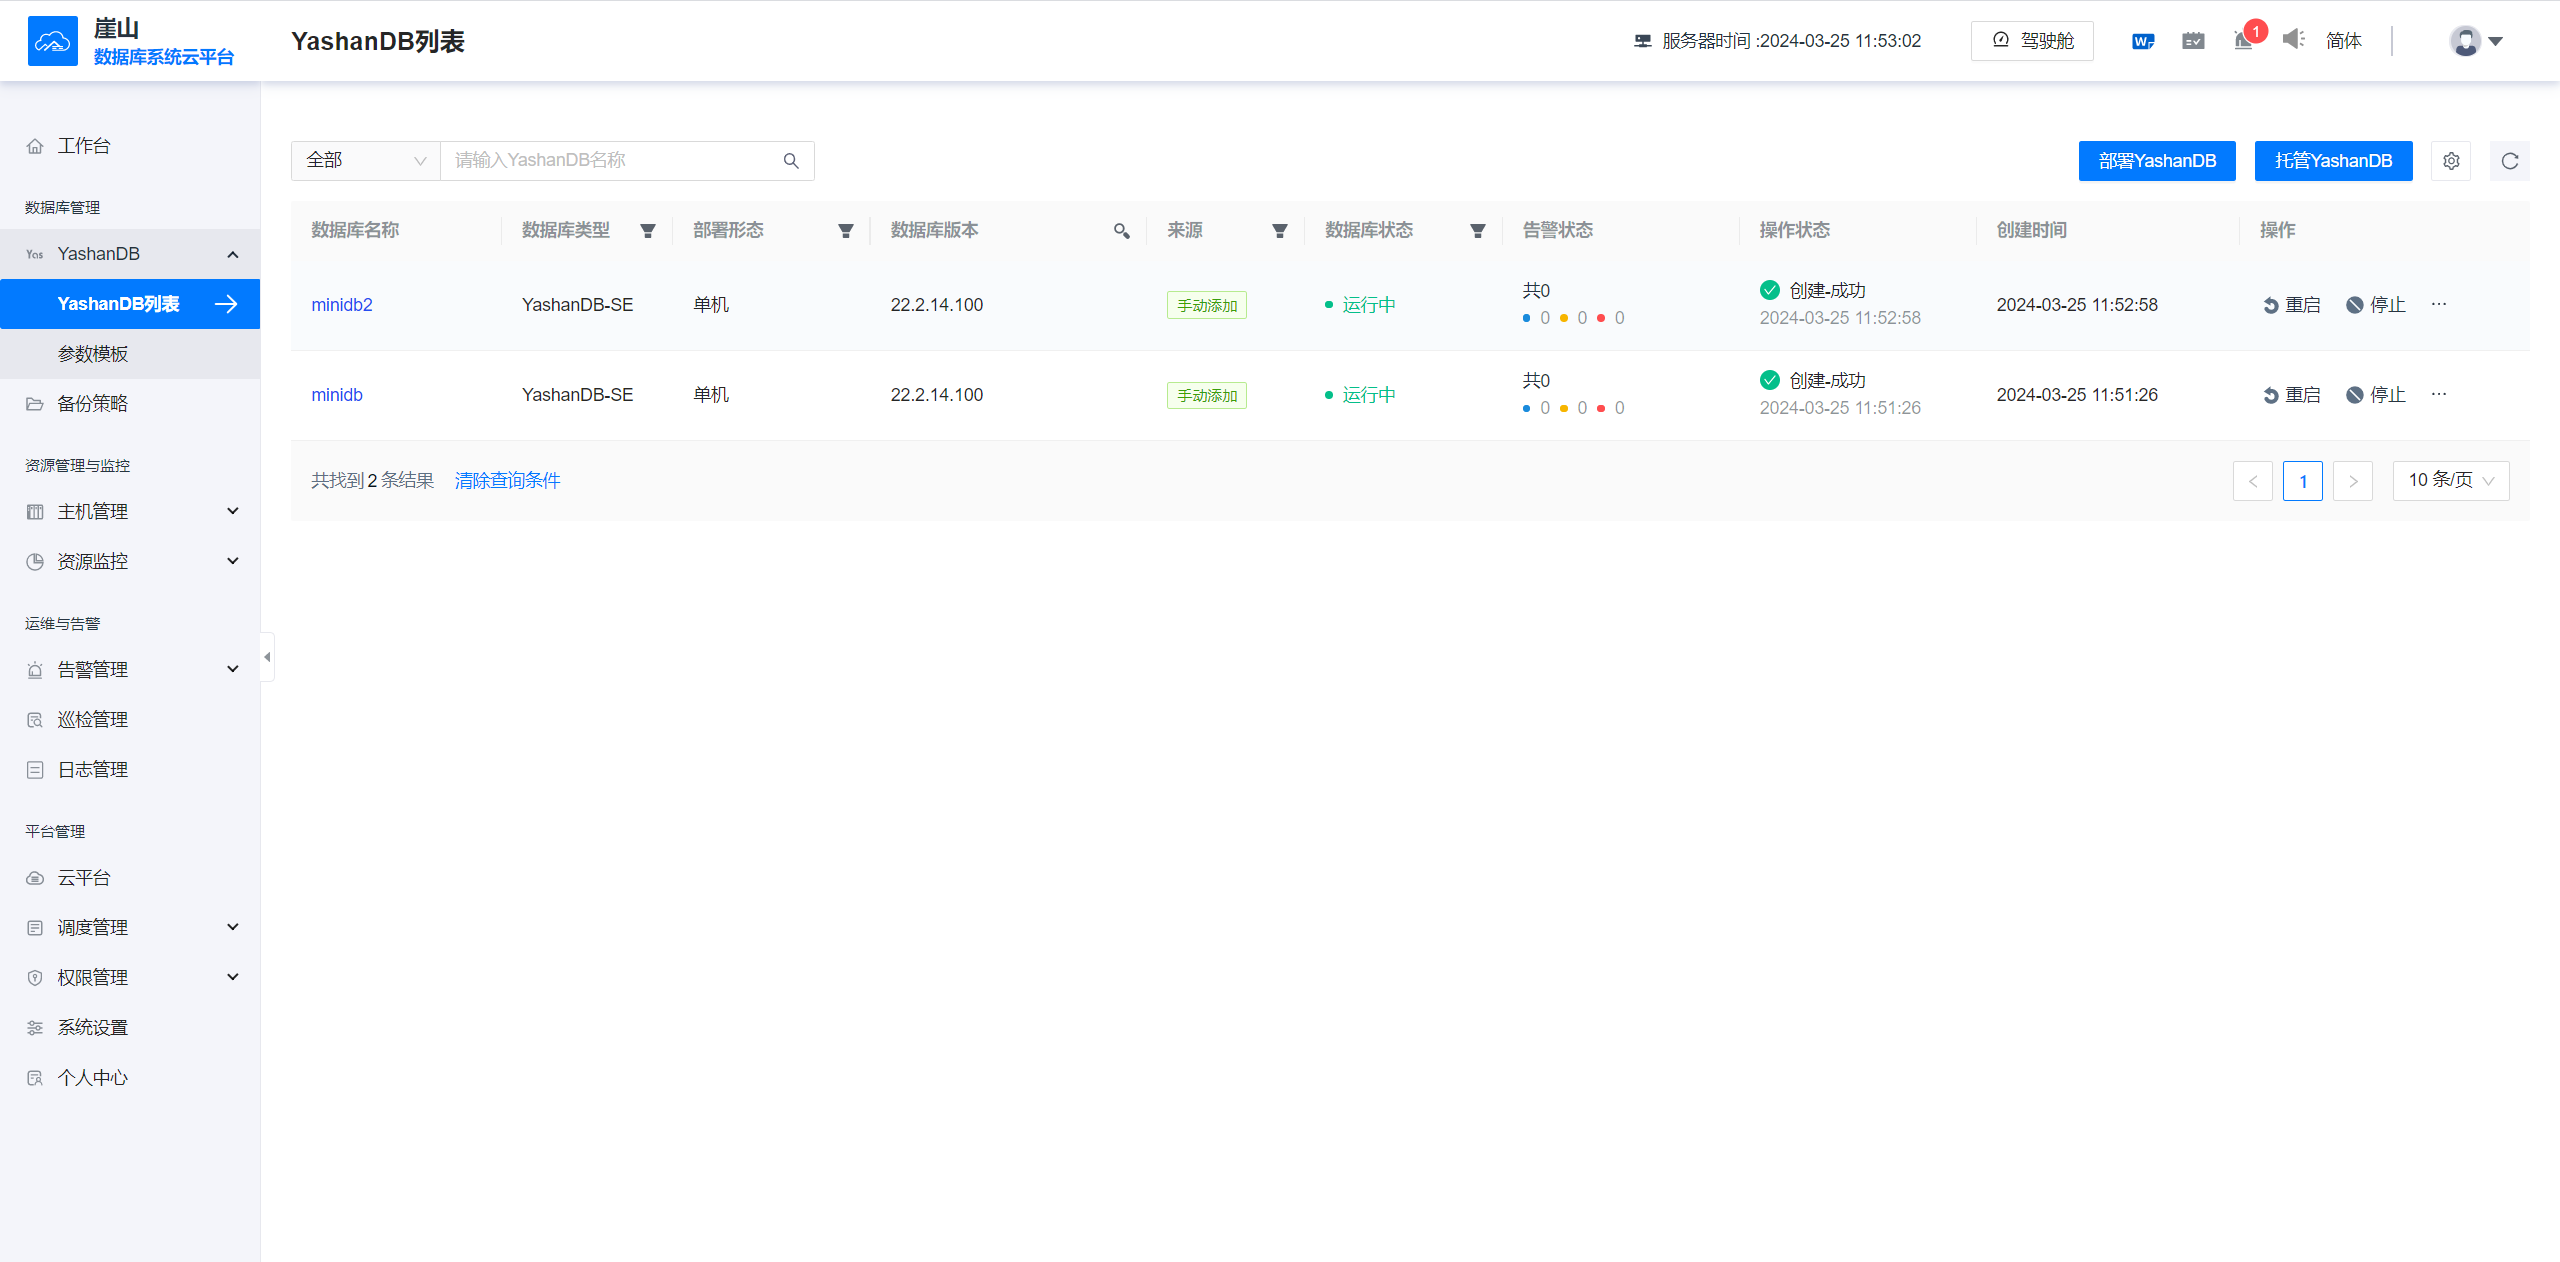The height and width of the screenshot is (1262, 2560).
Task: Open table column settings gear icon
Action: pos(2451,161)
